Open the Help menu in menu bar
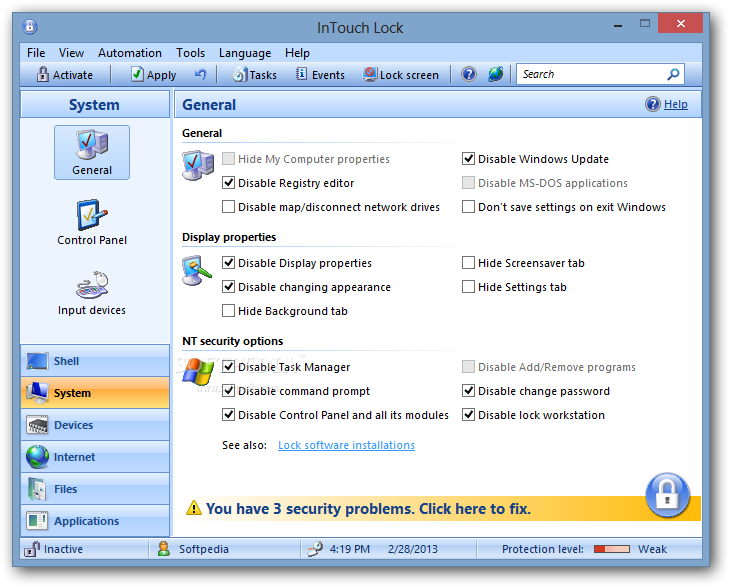Viewport: 730px width, 587px height. [297, 53]
